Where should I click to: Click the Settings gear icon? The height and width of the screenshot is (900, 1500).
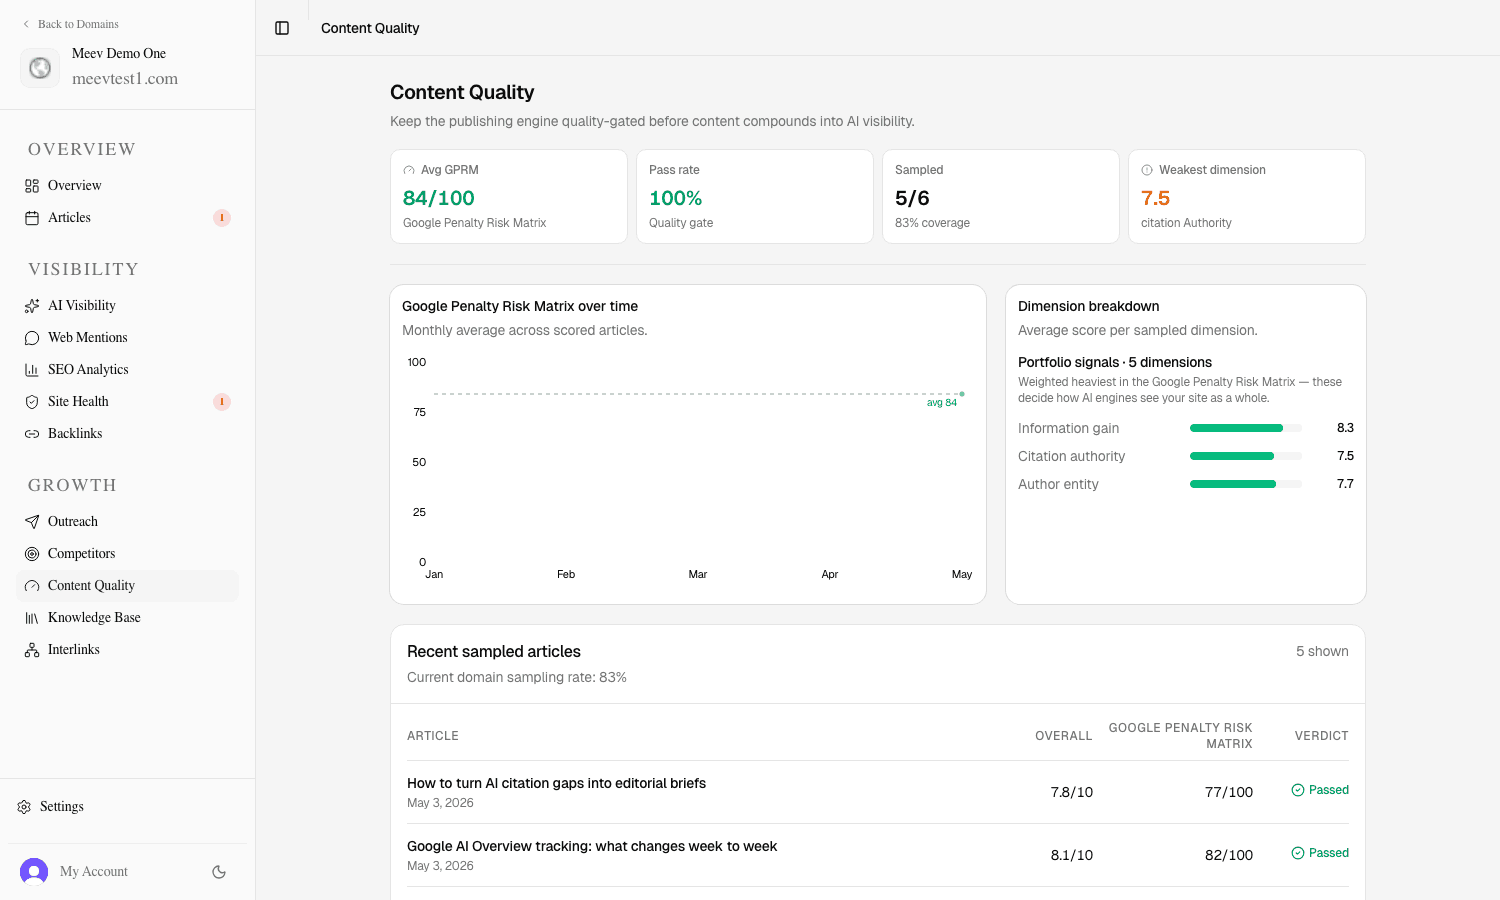24,807
